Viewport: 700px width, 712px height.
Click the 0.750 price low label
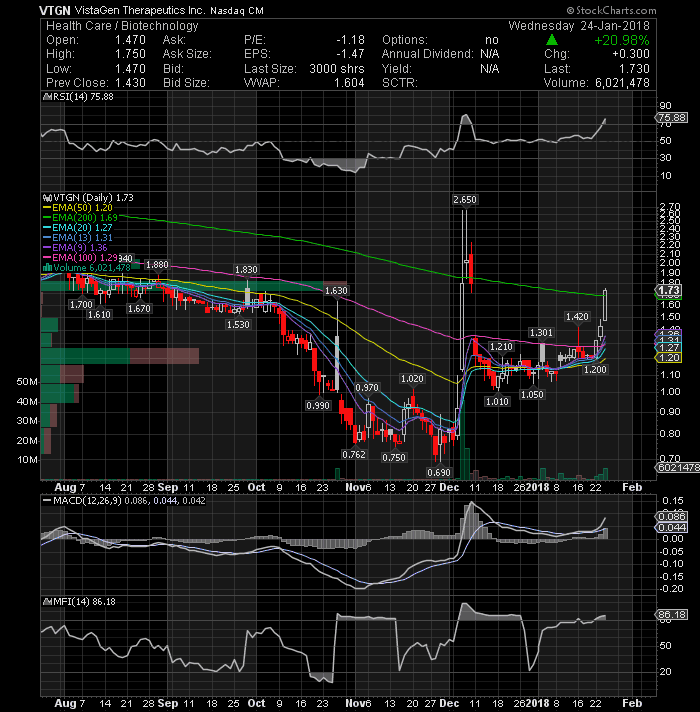click(x=394, y=458)
